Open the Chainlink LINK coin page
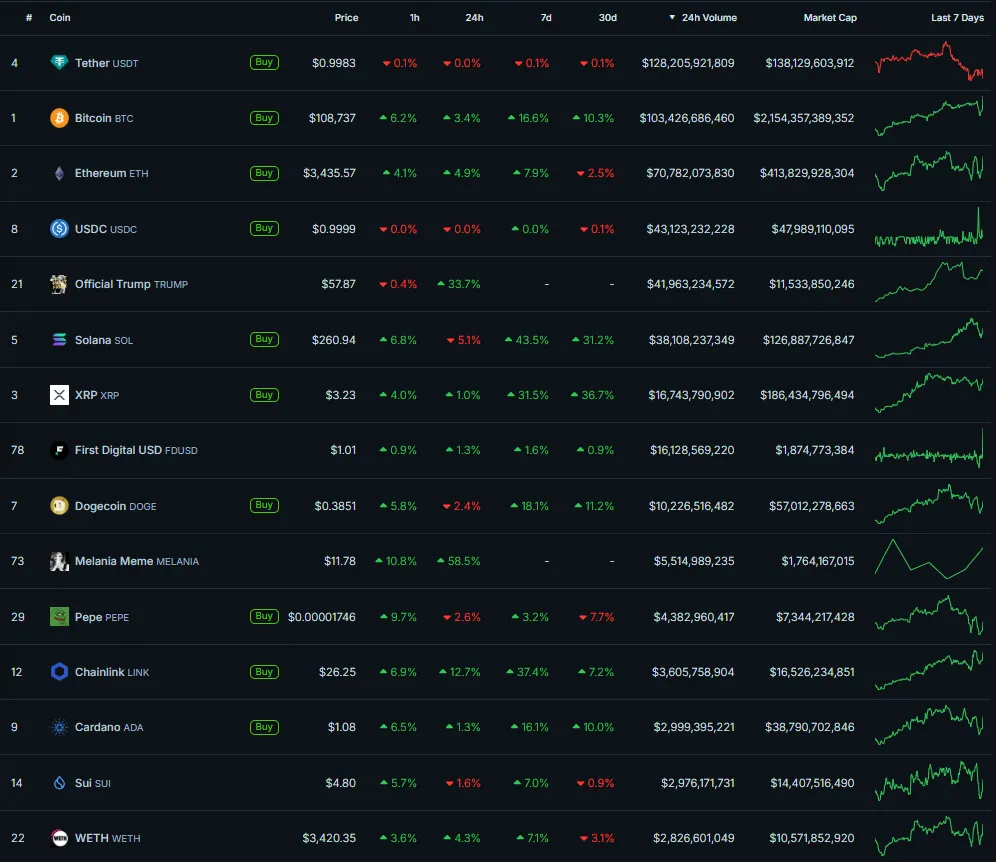The height and width of the screenshot is (862, 996). tap(112, 672)
